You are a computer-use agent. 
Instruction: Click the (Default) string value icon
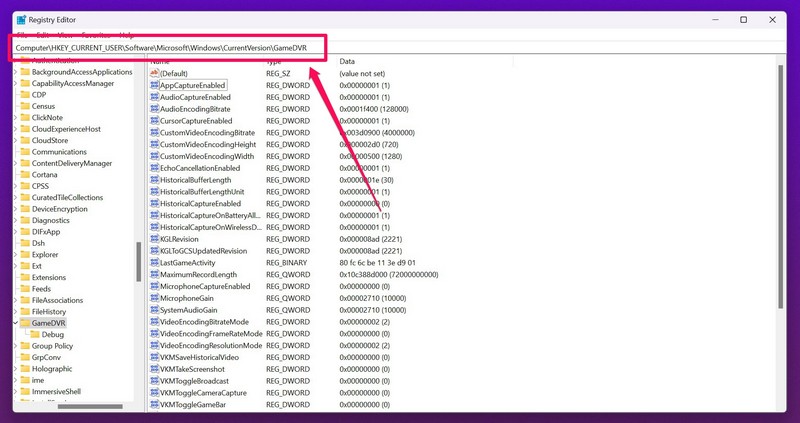(x=154, y=73)
